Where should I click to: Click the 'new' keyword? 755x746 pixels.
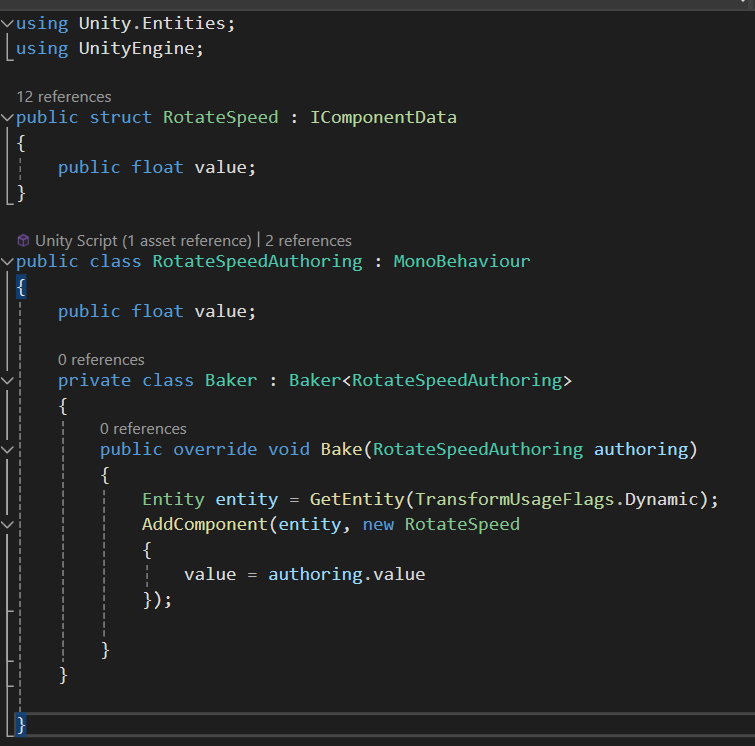[x=378, y=524]
